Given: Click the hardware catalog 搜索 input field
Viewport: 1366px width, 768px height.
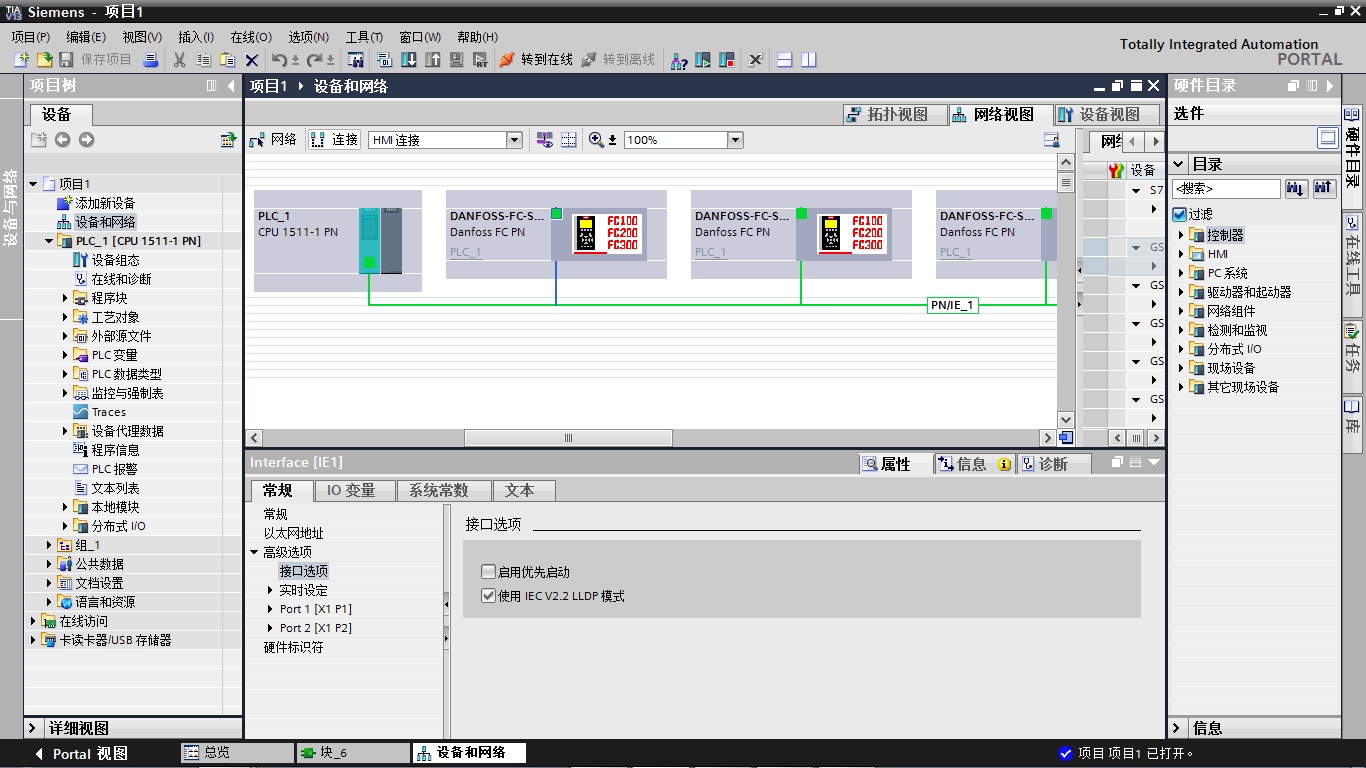Looking at the screenshot, I should click(1226, 188).
